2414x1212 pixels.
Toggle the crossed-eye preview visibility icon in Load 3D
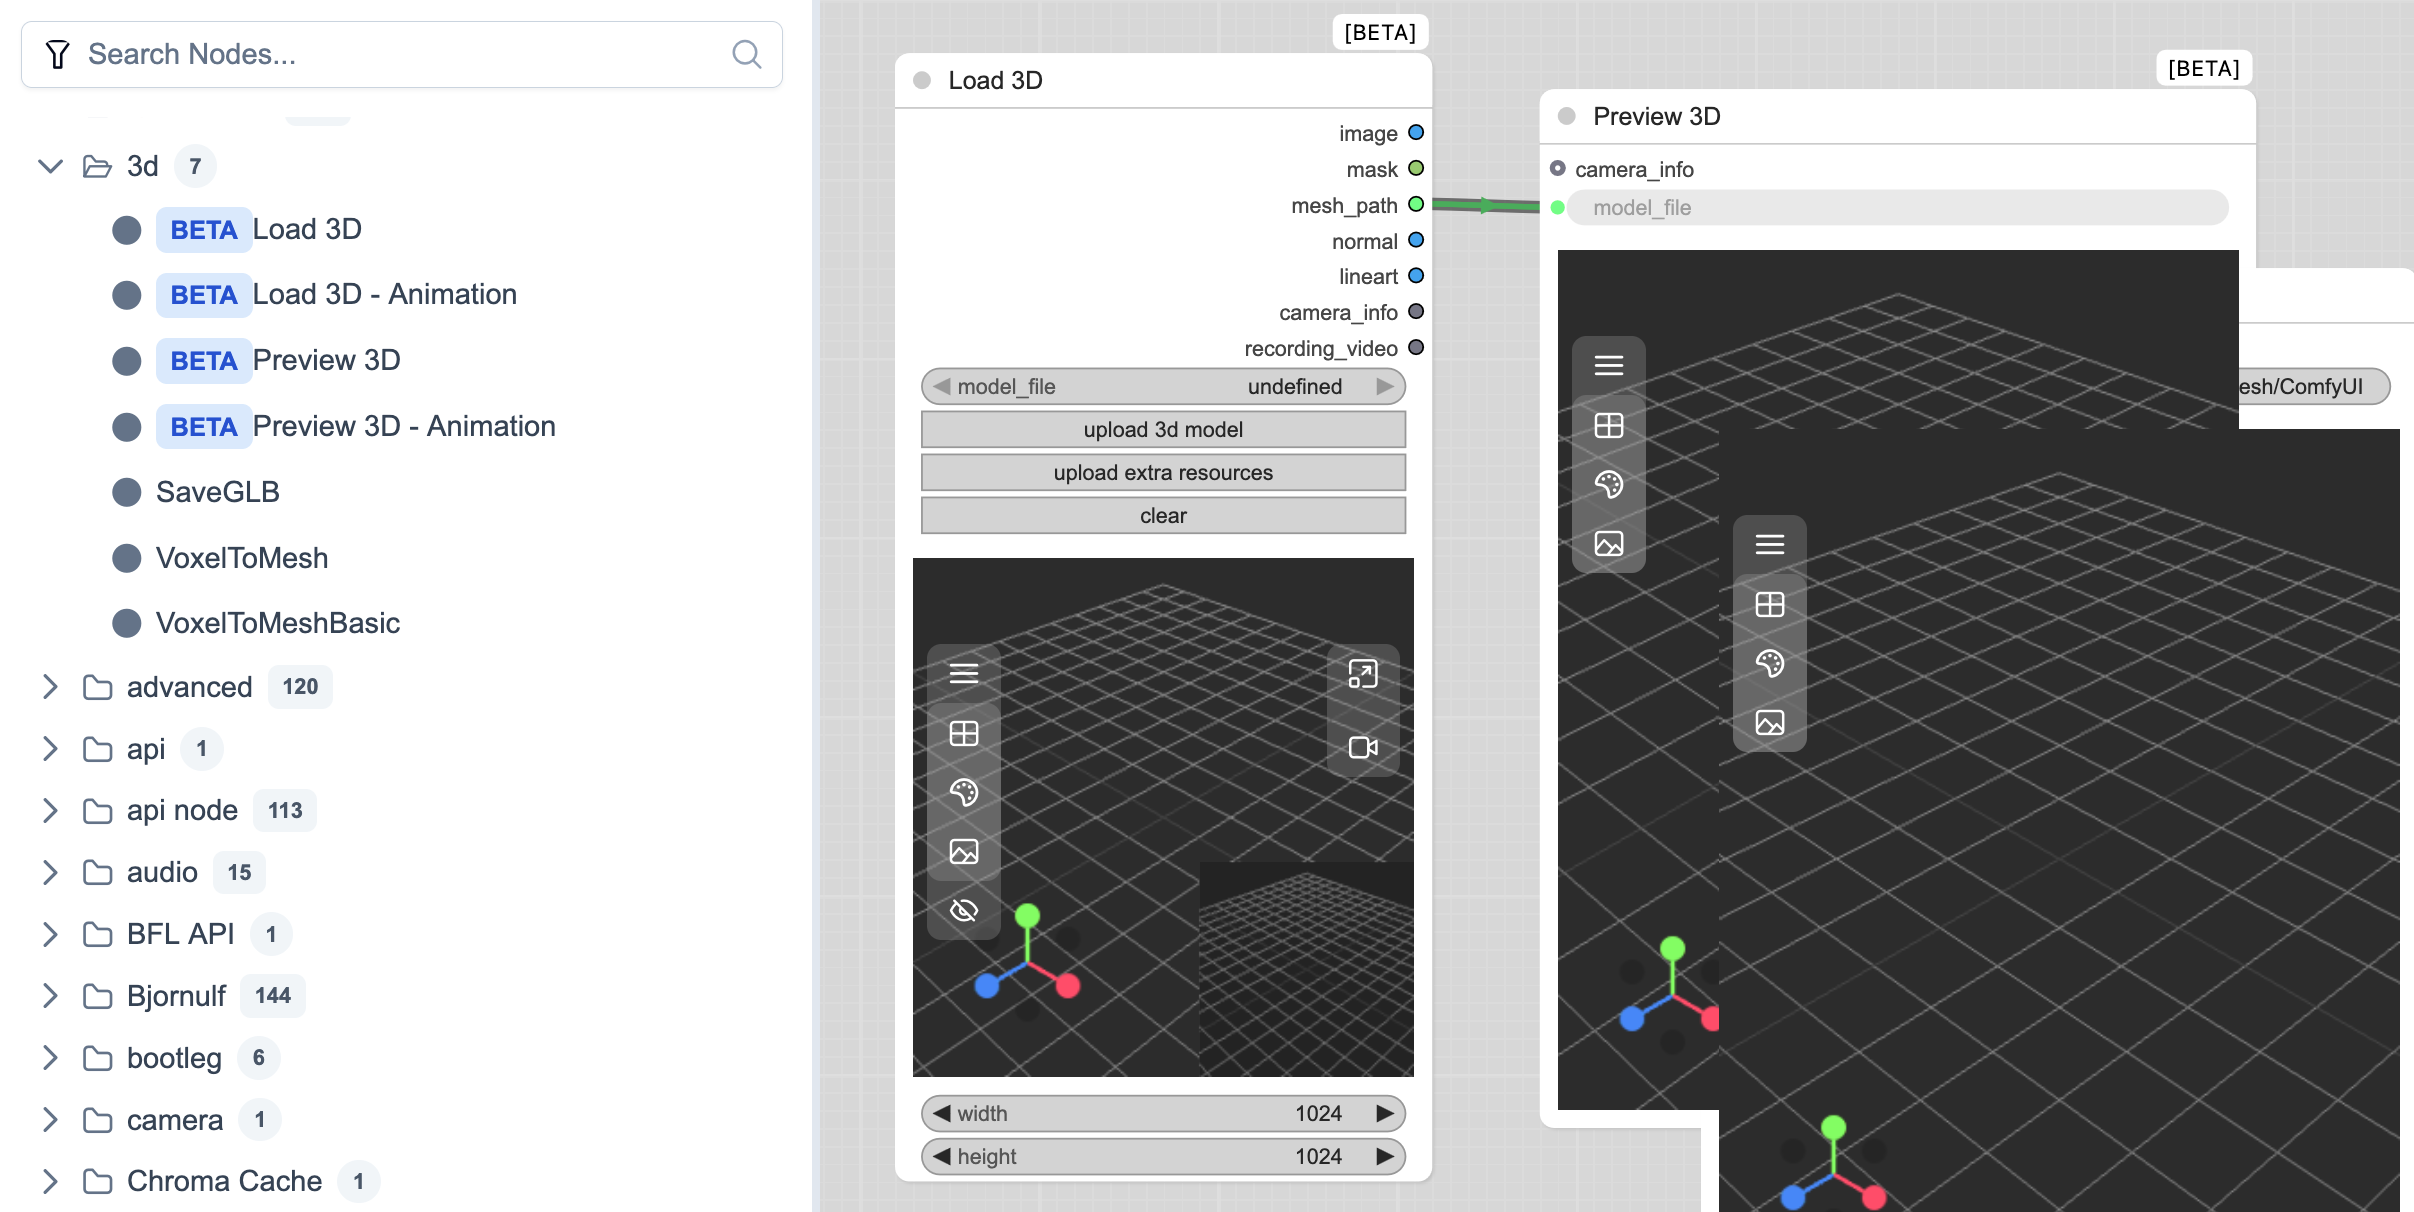(963, 910)
